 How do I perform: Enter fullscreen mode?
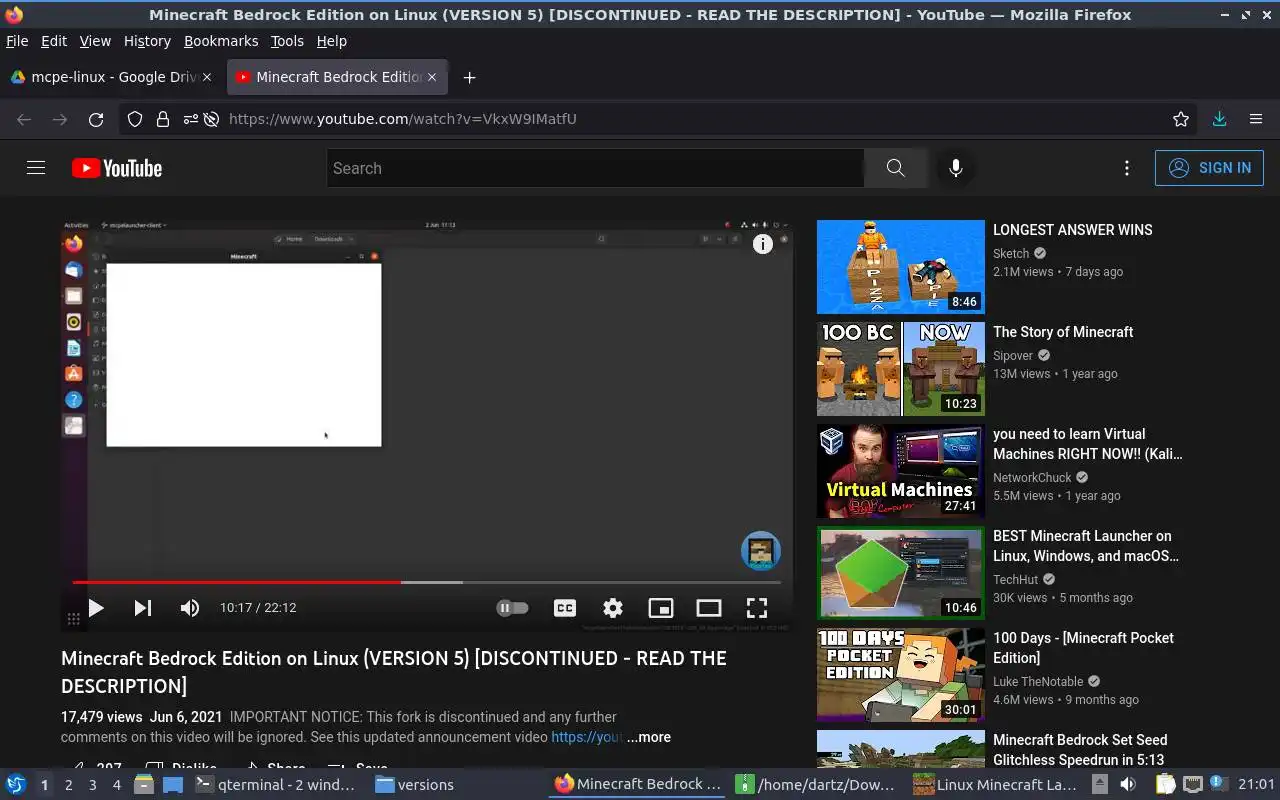coord(757,608)
